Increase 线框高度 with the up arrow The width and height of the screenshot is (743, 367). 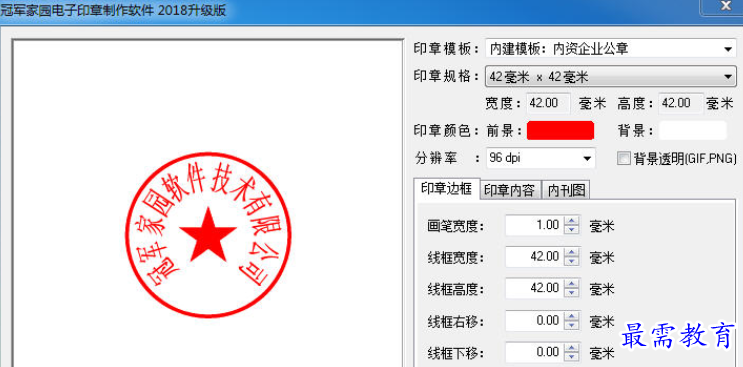pyautogui.click(x=572, y=283)
